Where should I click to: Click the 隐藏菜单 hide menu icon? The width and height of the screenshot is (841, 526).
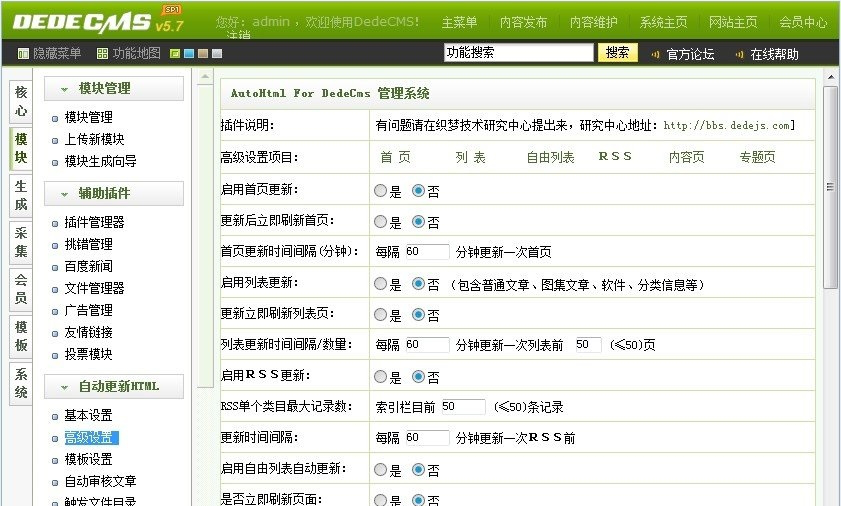click(x=23, y=54)
